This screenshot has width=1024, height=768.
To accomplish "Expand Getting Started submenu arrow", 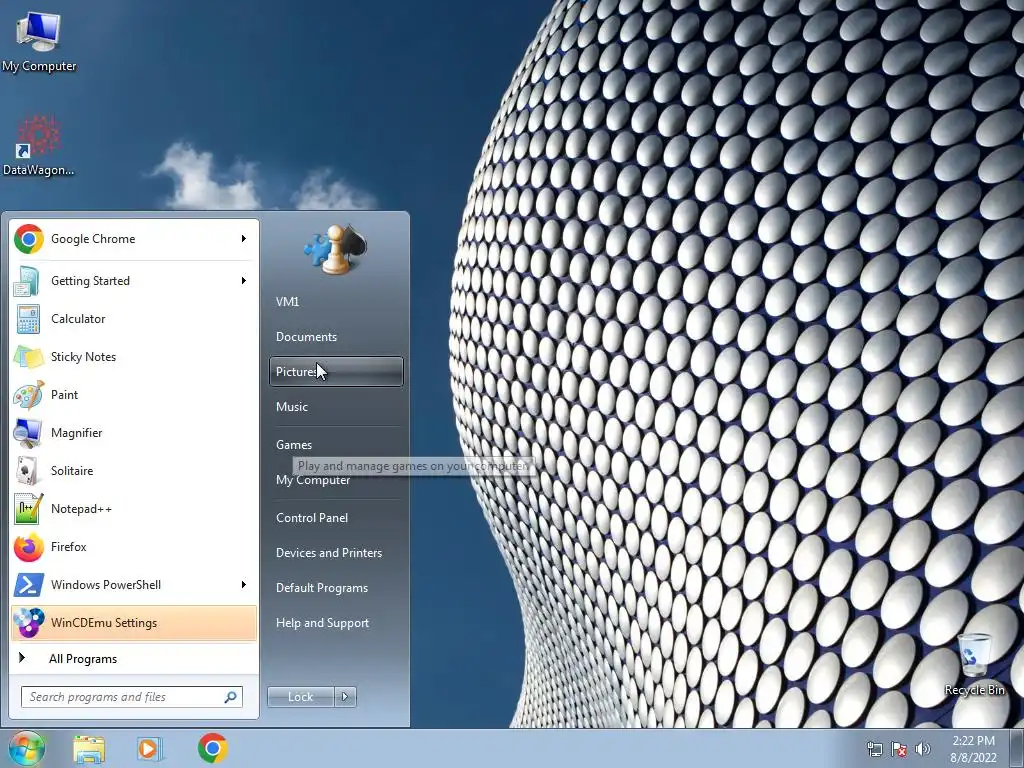I will coord(244,281).
